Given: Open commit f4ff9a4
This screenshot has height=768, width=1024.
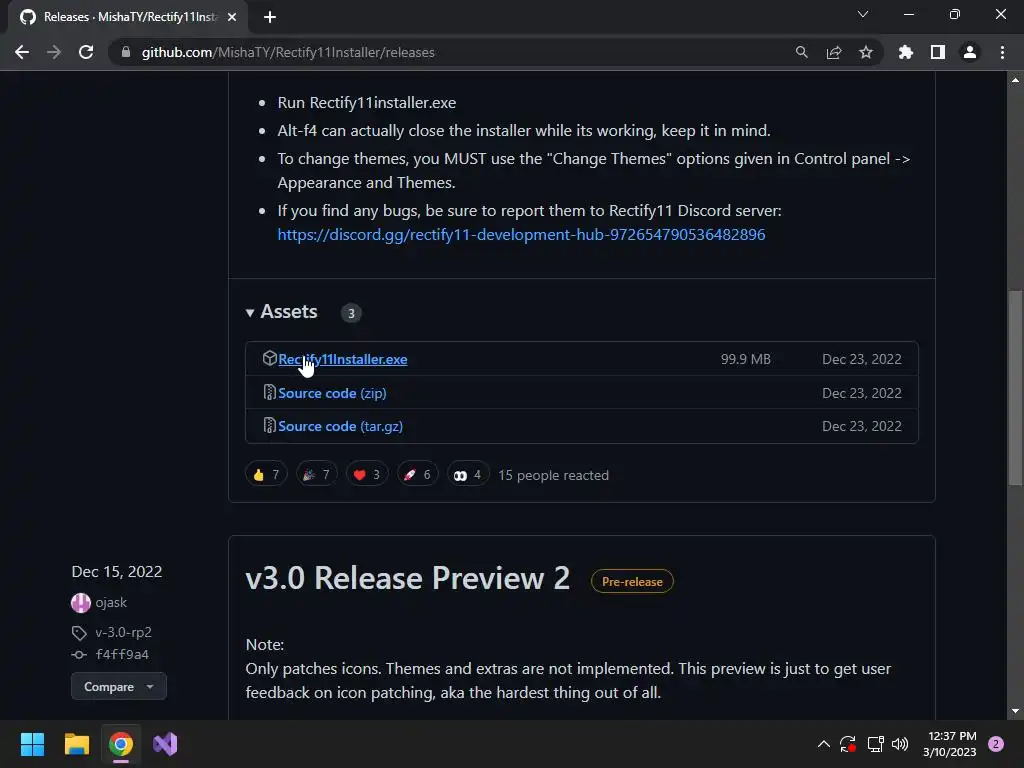Looking at the screenshot, I should pyautogui.click(x=122, y=654).
